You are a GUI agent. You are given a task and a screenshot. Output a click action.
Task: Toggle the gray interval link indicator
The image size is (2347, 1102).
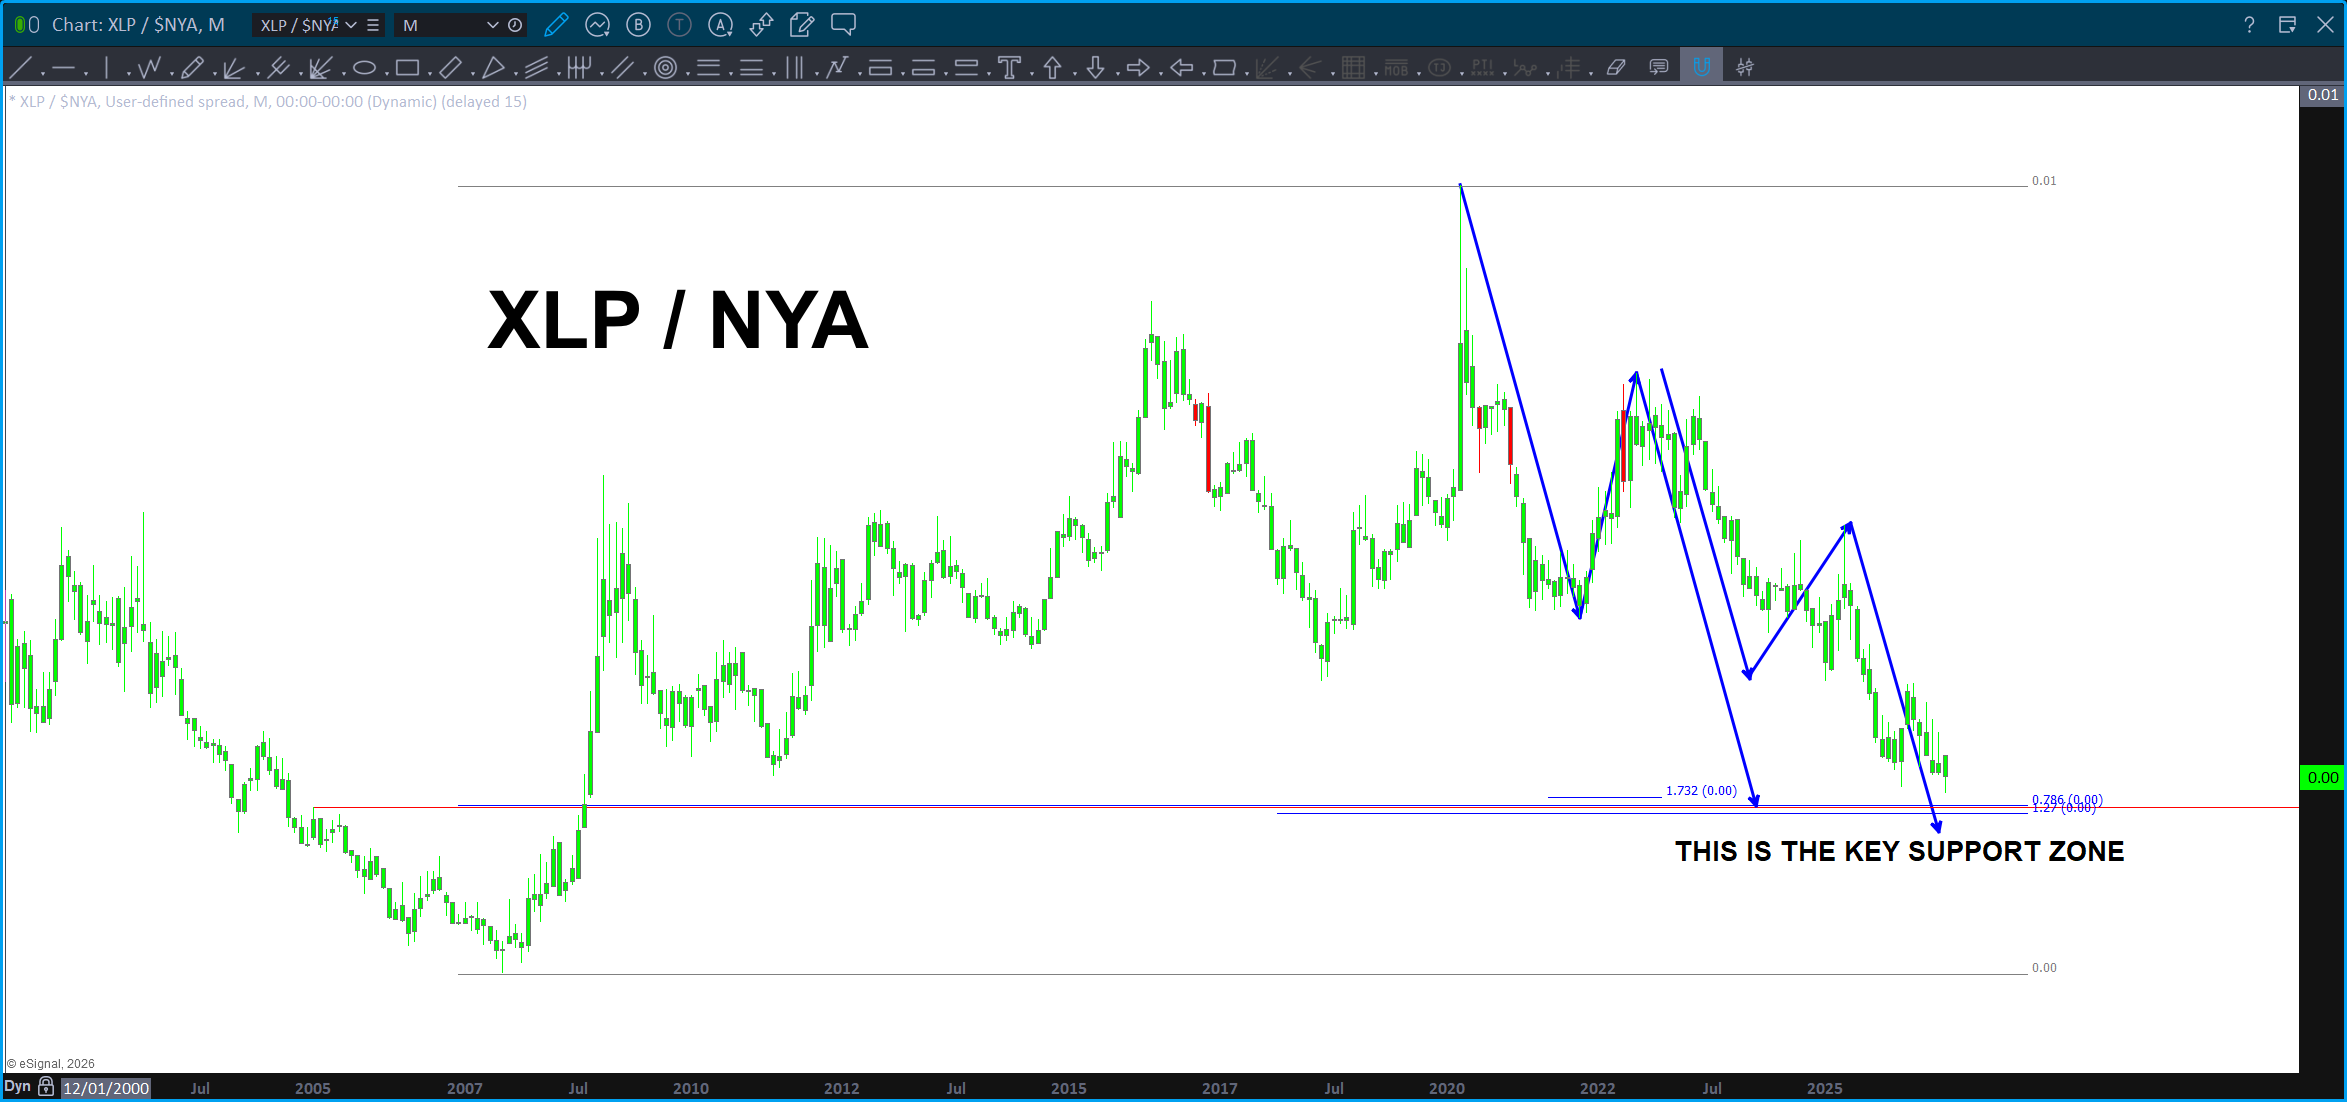pos(33,25)
